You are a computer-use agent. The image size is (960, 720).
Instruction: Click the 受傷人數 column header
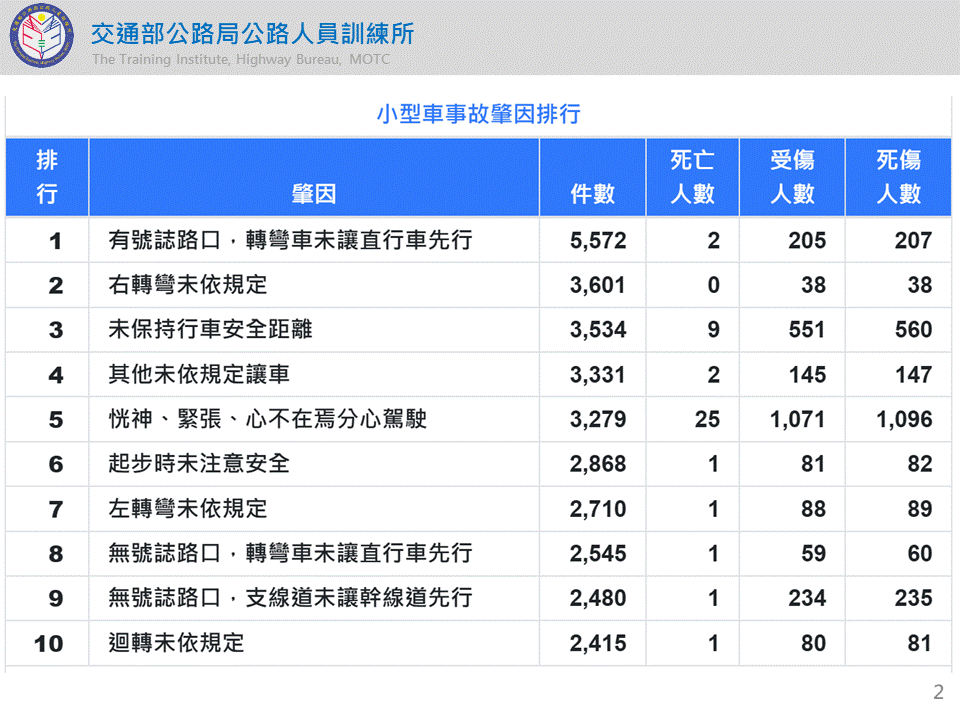coord(792,177)
